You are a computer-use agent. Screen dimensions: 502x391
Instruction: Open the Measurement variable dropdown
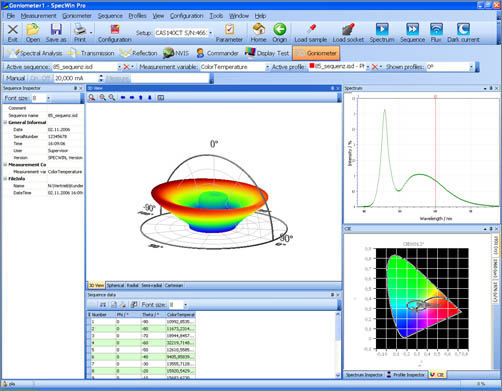pyautogui.click(x=267, y=67)
